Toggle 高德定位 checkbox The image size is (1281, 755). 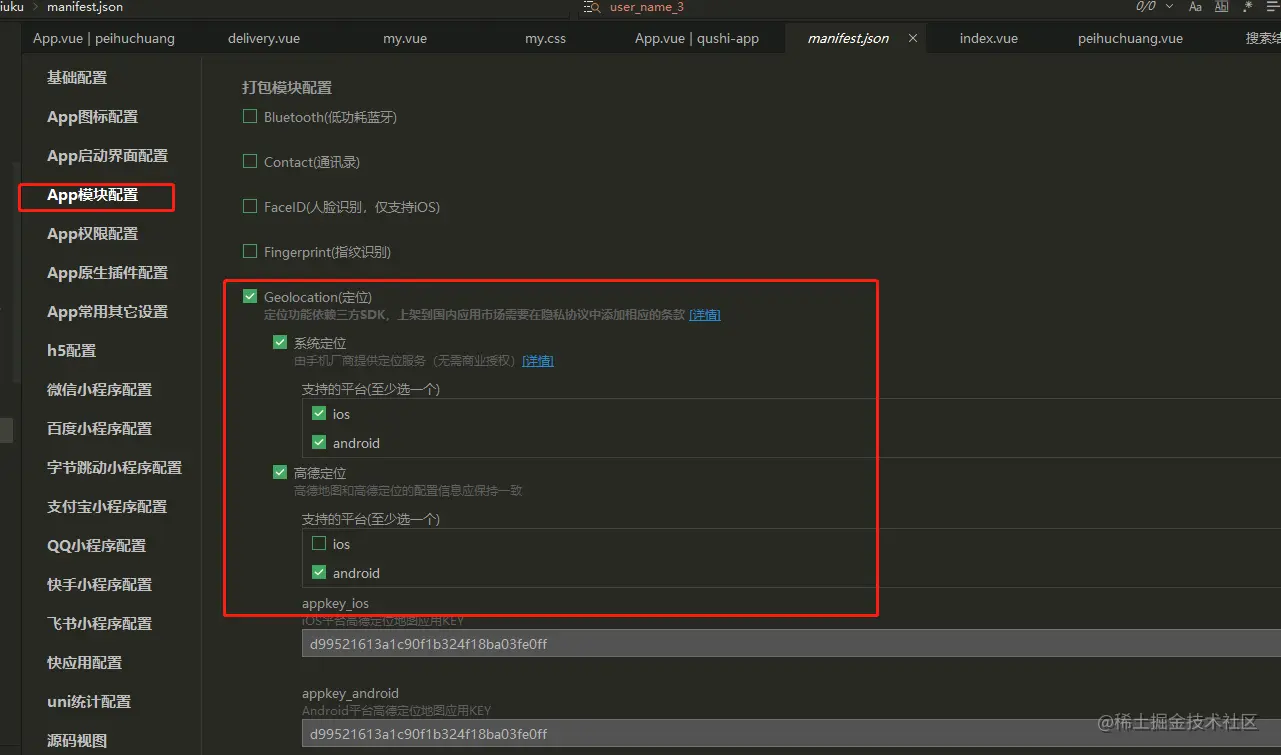280,472
